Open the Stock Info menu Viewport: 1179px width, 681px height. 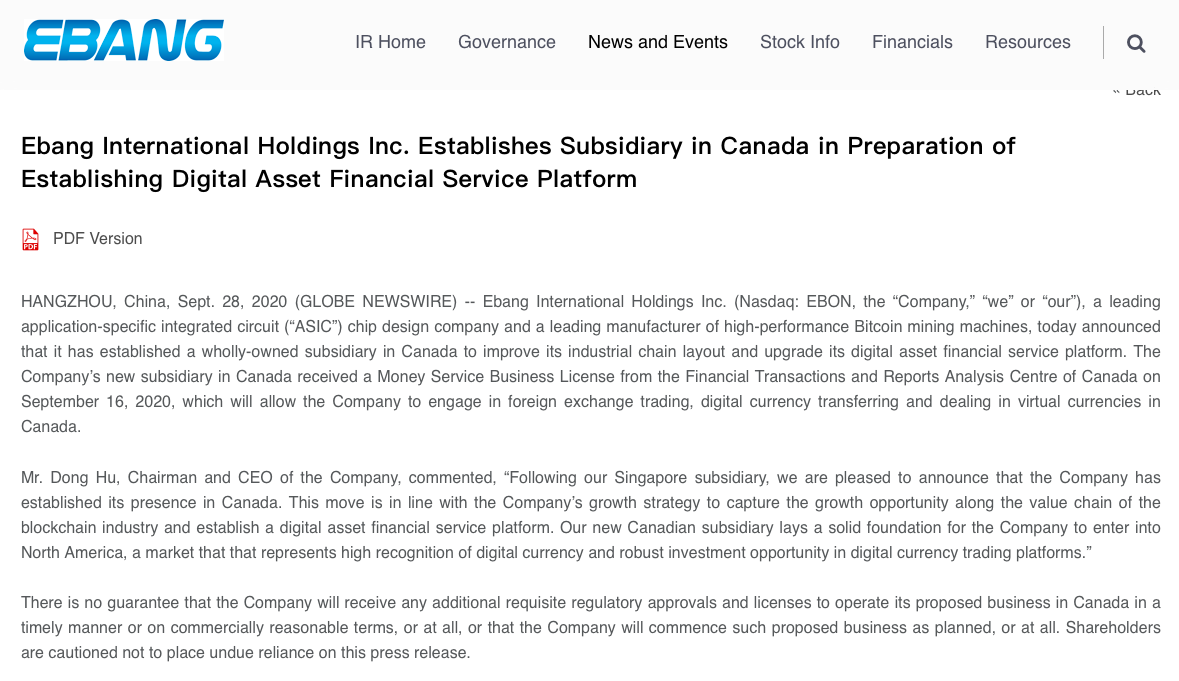tap(800, 42)
